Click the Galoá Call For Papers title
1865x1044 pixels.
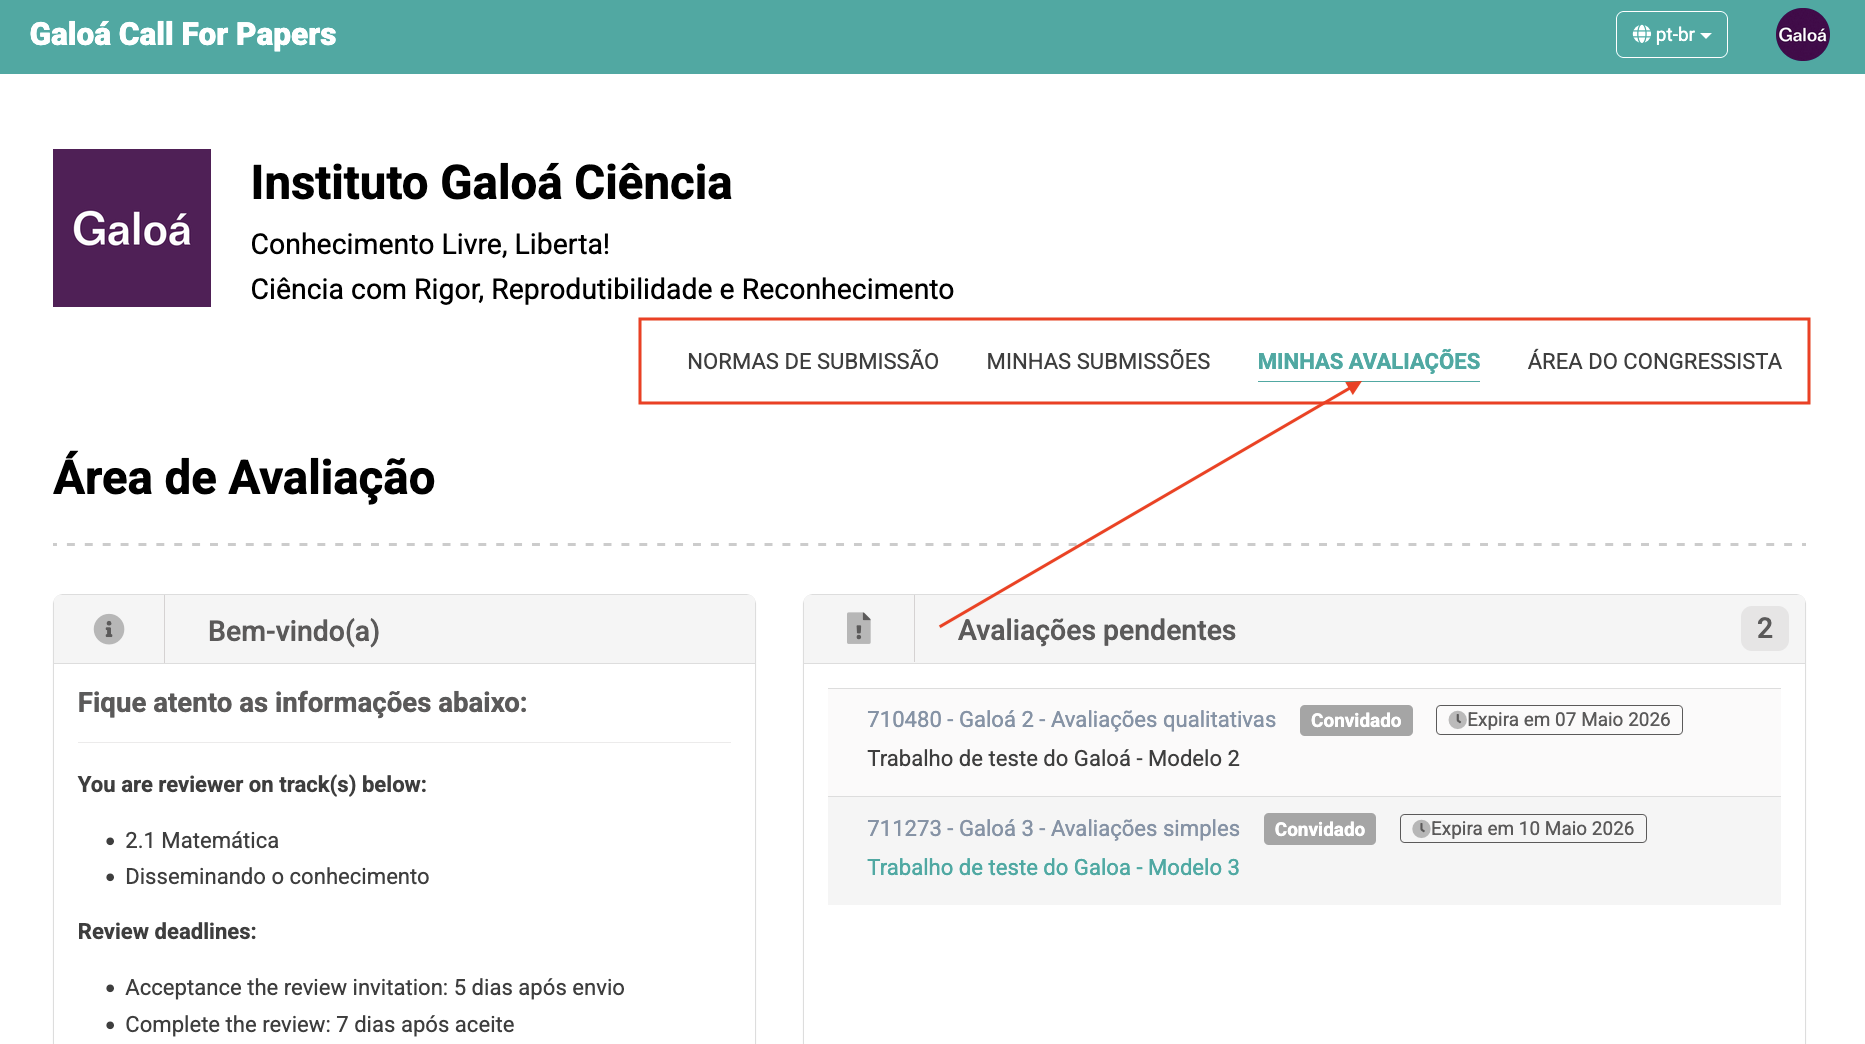tap(183, 35)
